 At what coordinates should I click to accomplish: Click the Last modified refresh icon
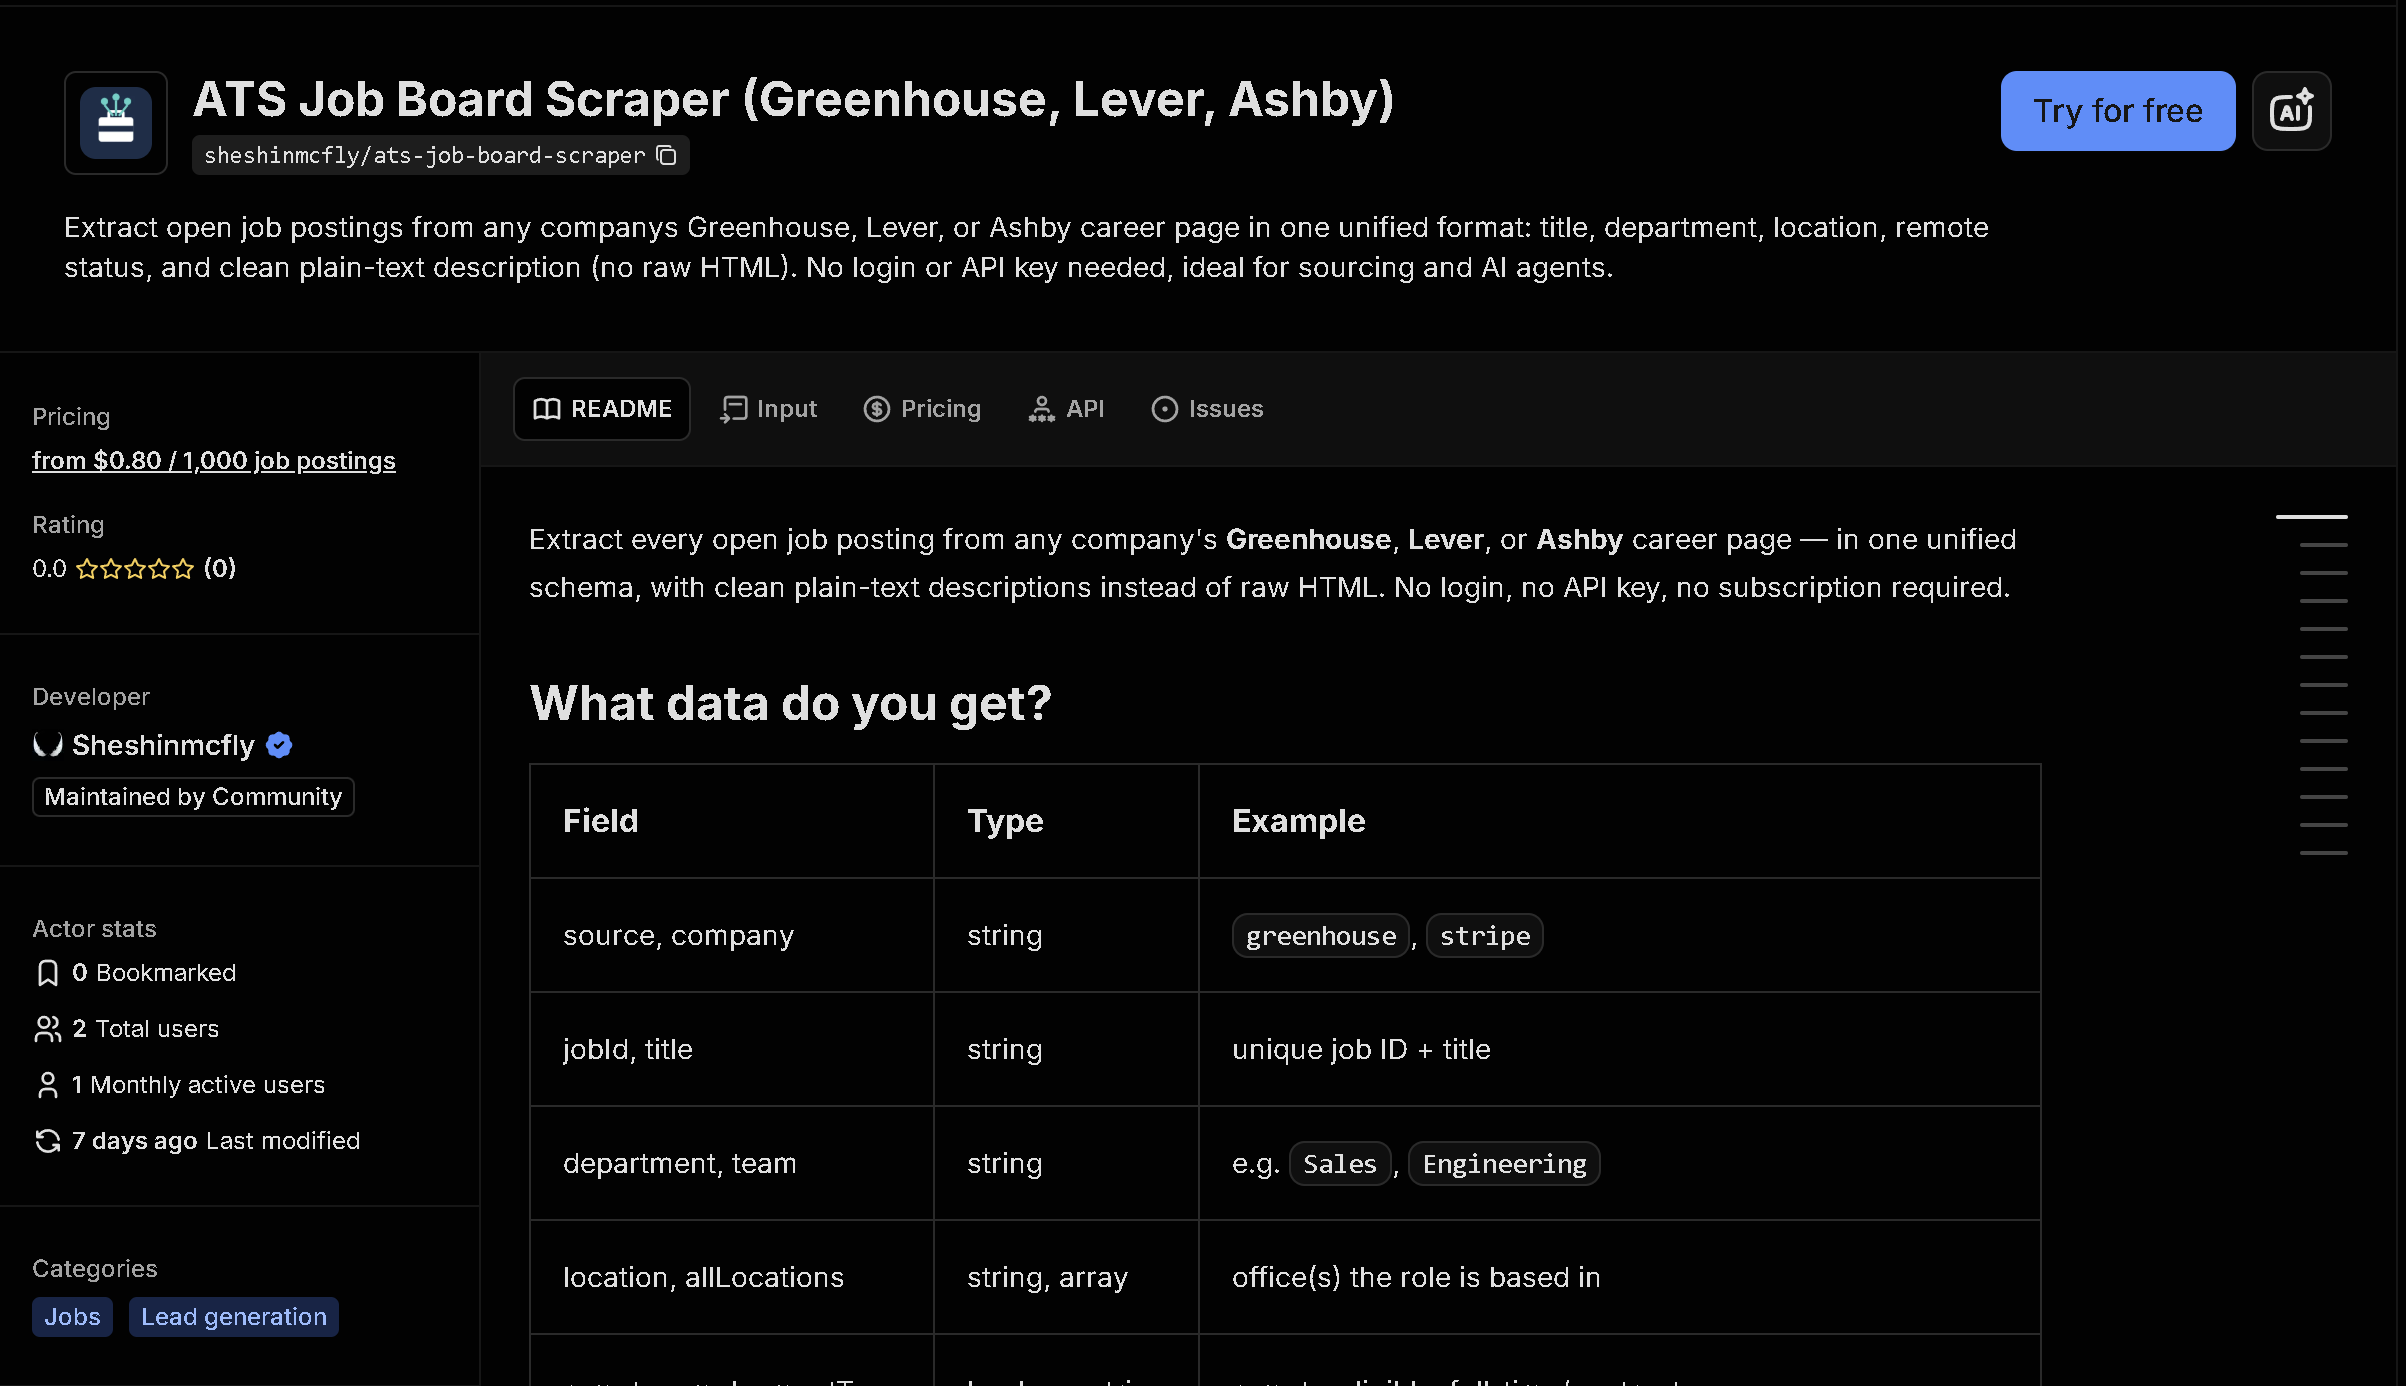tap(47, 1141)
